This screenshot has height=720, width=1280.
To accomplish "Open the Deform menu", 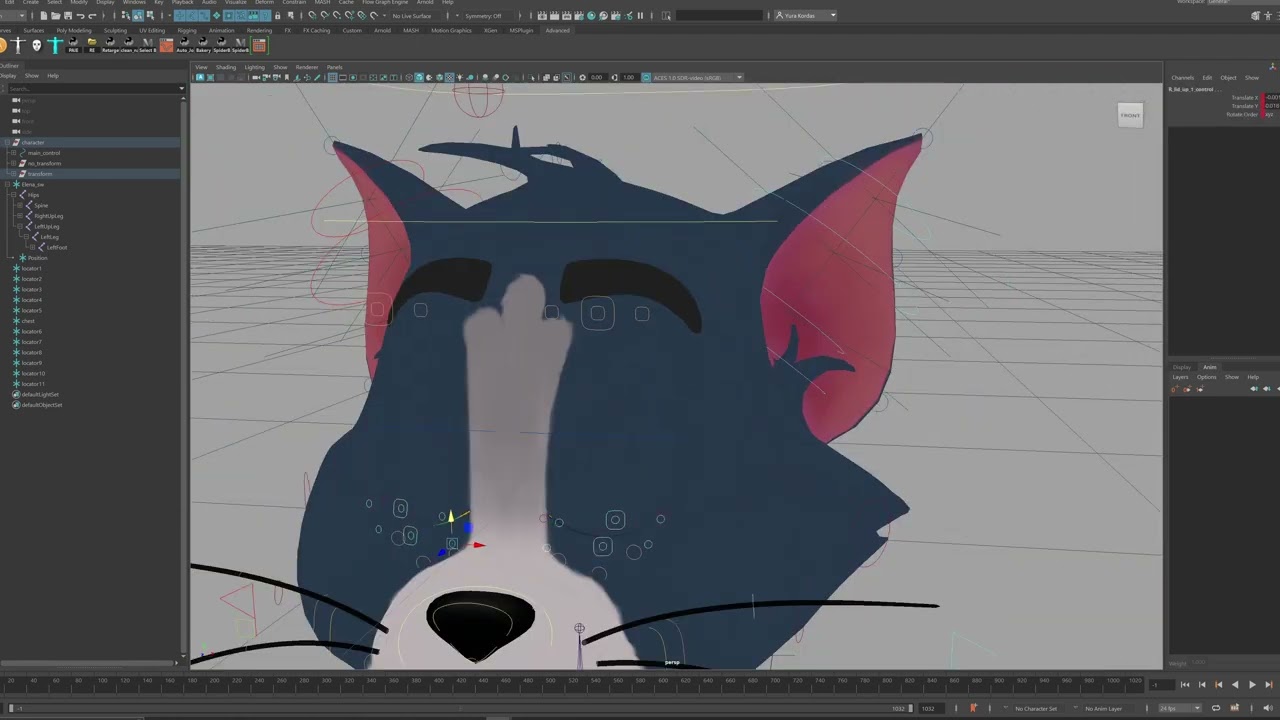I will [x=265, y=2].
